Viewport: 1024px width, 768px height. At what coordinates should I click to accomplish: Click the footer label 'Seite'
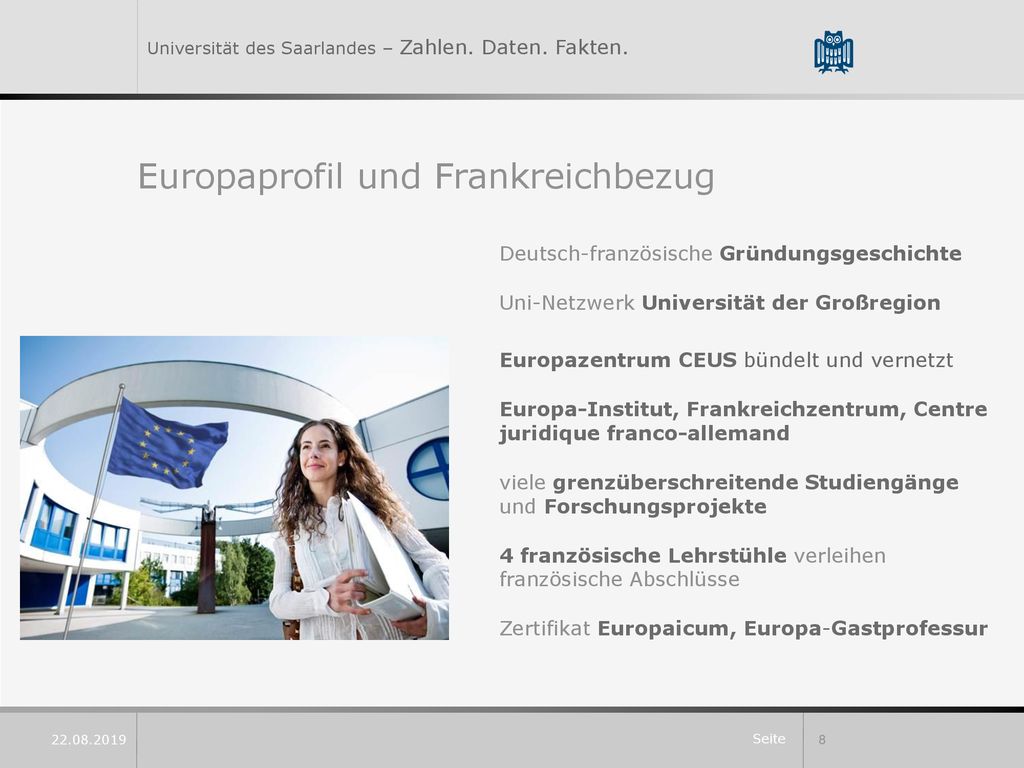[x=769, y=739]
